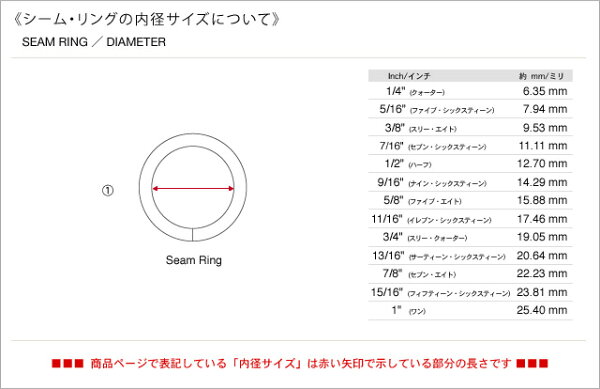
Task: Select the 7/16" size row
Action: click(x=470, y=146)
